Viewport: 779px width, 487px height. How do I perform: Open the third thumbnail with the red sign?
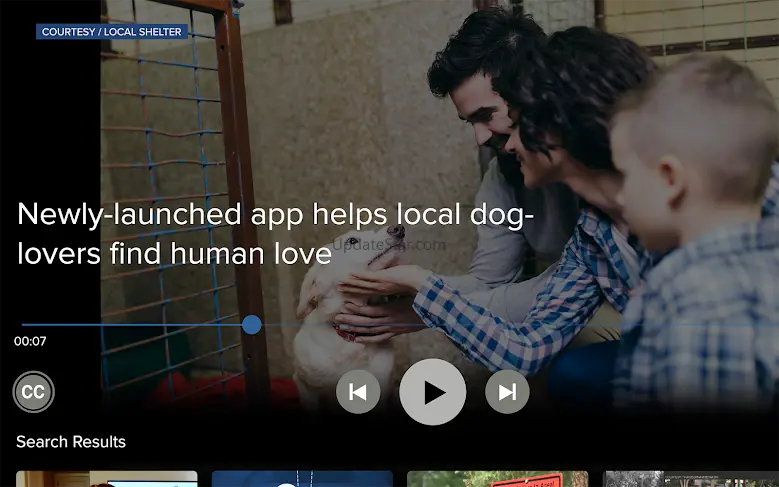(497, 479)
